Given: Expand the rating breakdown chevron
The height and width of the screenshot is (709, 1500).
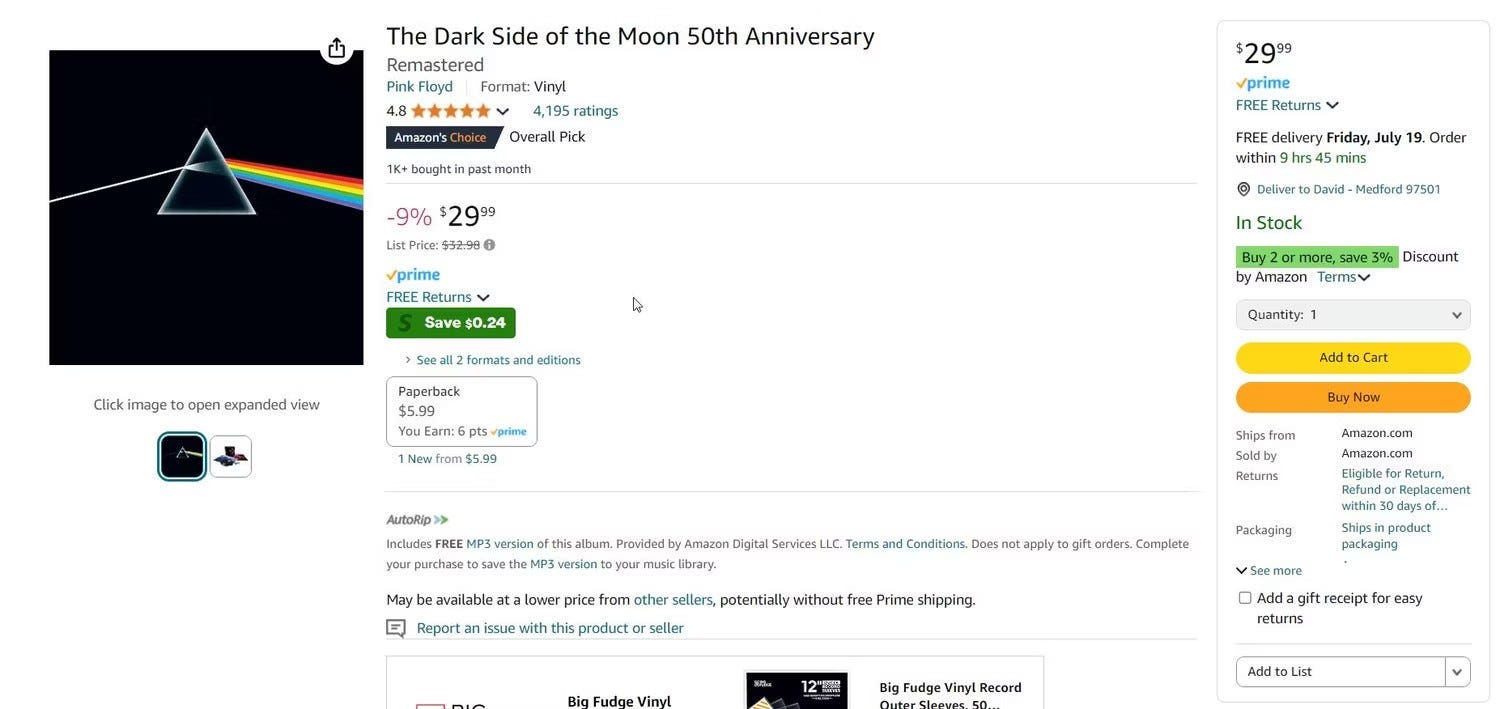Looking at the screenshot, I should click(502, 111).
